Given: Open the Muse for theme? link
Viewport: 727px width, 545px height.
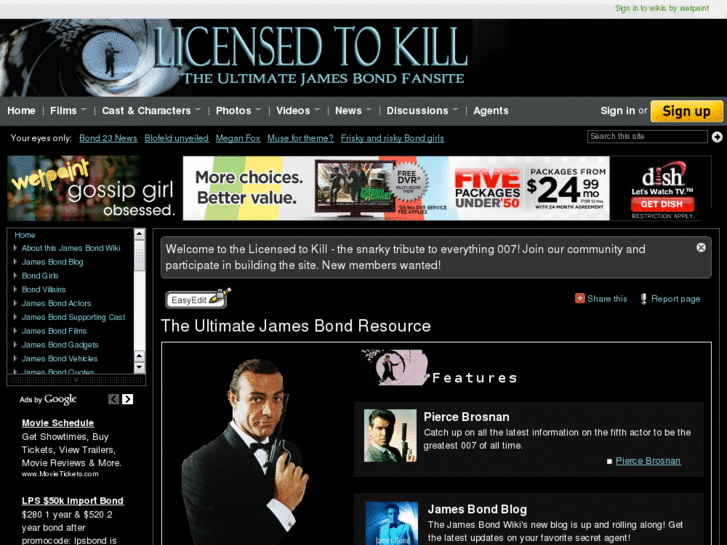Looking at the screenshot, I should (300, 138).
